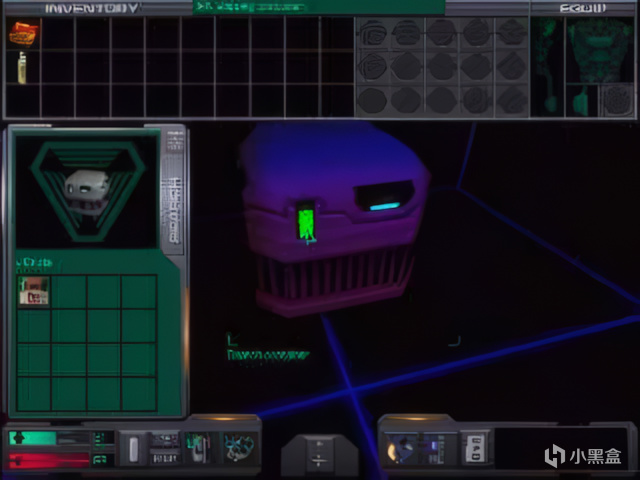Click the green object label below the crate
The image size is (640, 480).
point(268,355)
